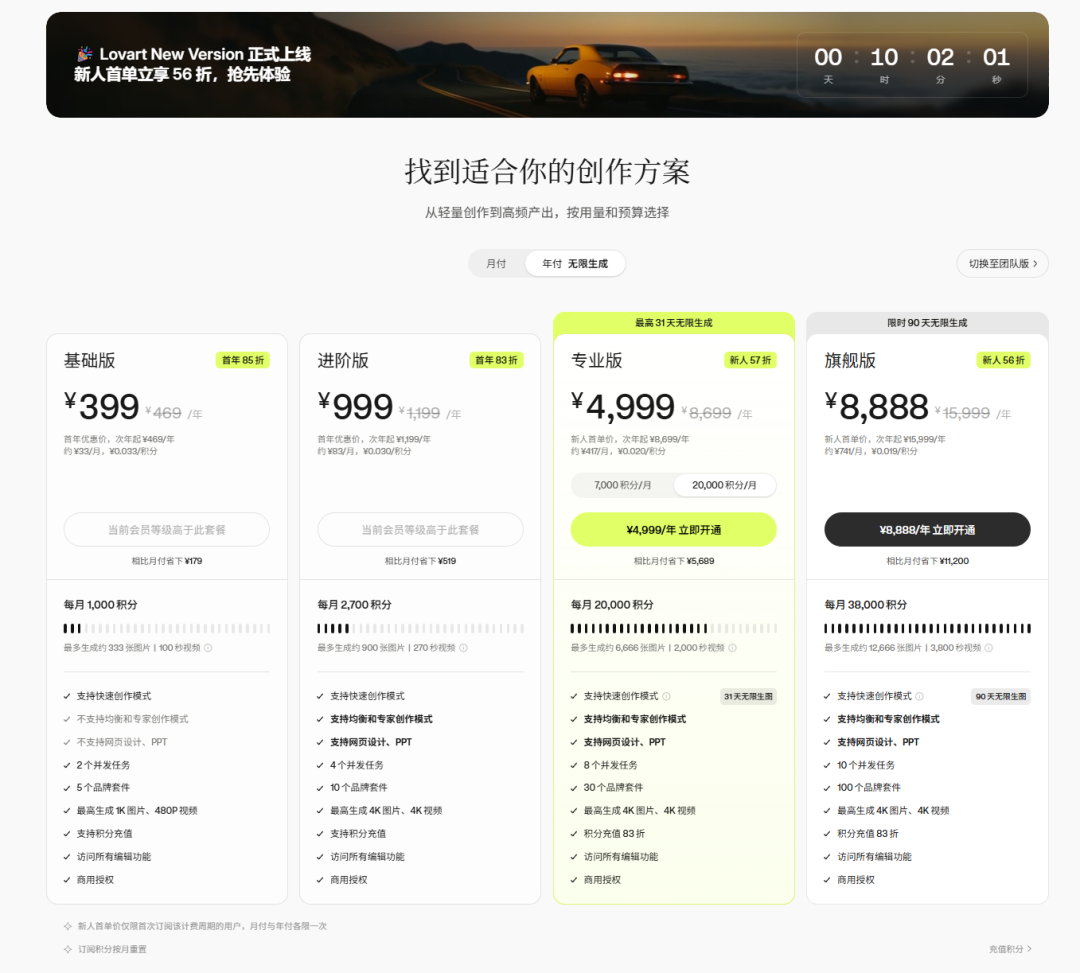Click the 专业版 plan title
1080x973 pixels.
596,360
